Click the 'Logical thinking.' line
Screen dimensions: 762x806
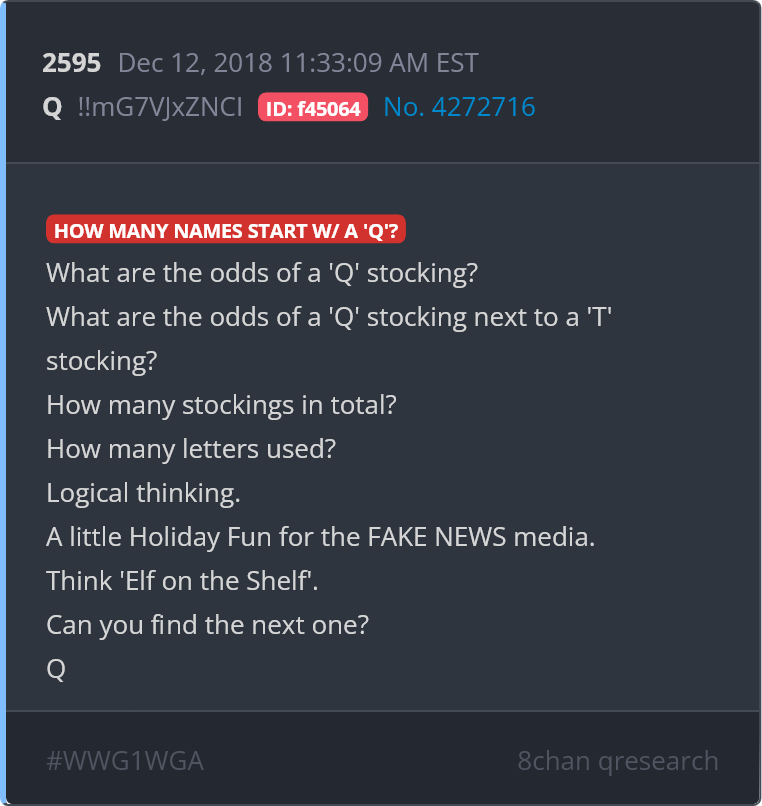tap(143, 493)
